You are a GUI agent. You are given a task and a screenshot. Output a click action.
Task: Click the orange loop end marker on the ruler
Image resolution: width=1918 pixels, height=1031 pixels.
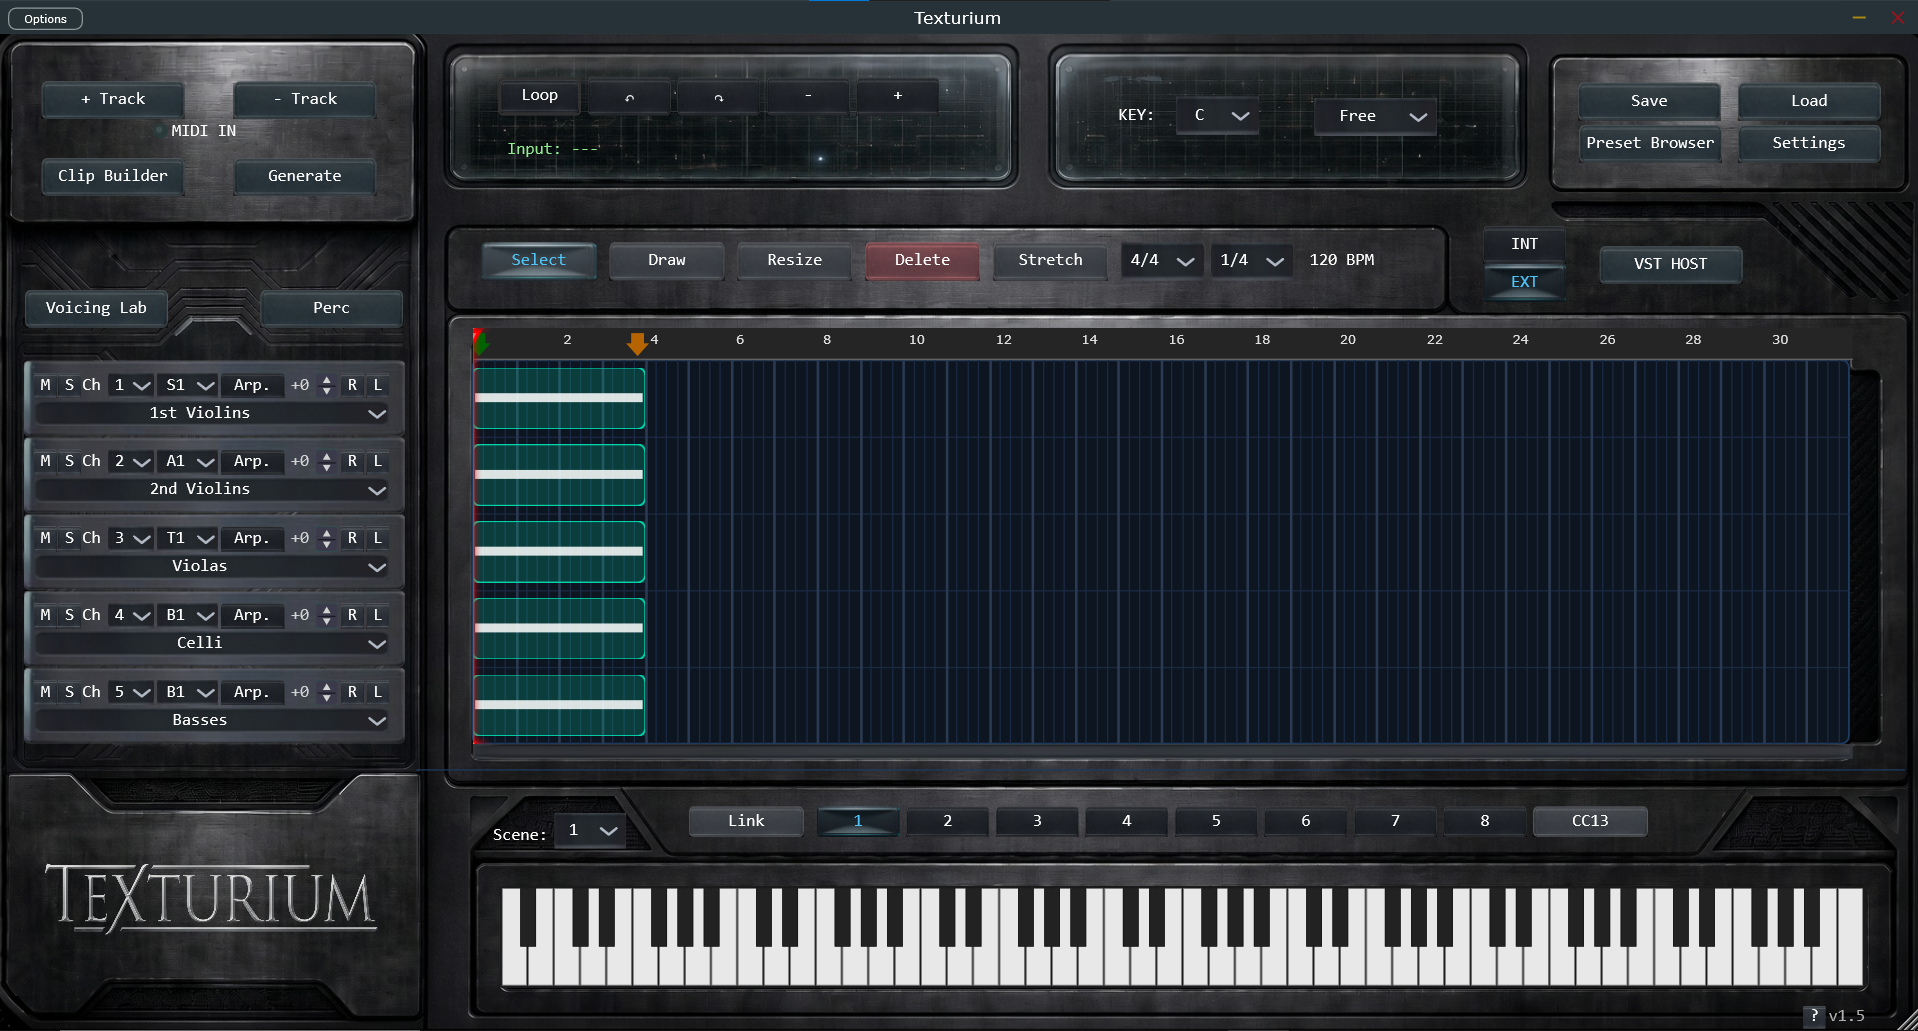click(637, 344)
